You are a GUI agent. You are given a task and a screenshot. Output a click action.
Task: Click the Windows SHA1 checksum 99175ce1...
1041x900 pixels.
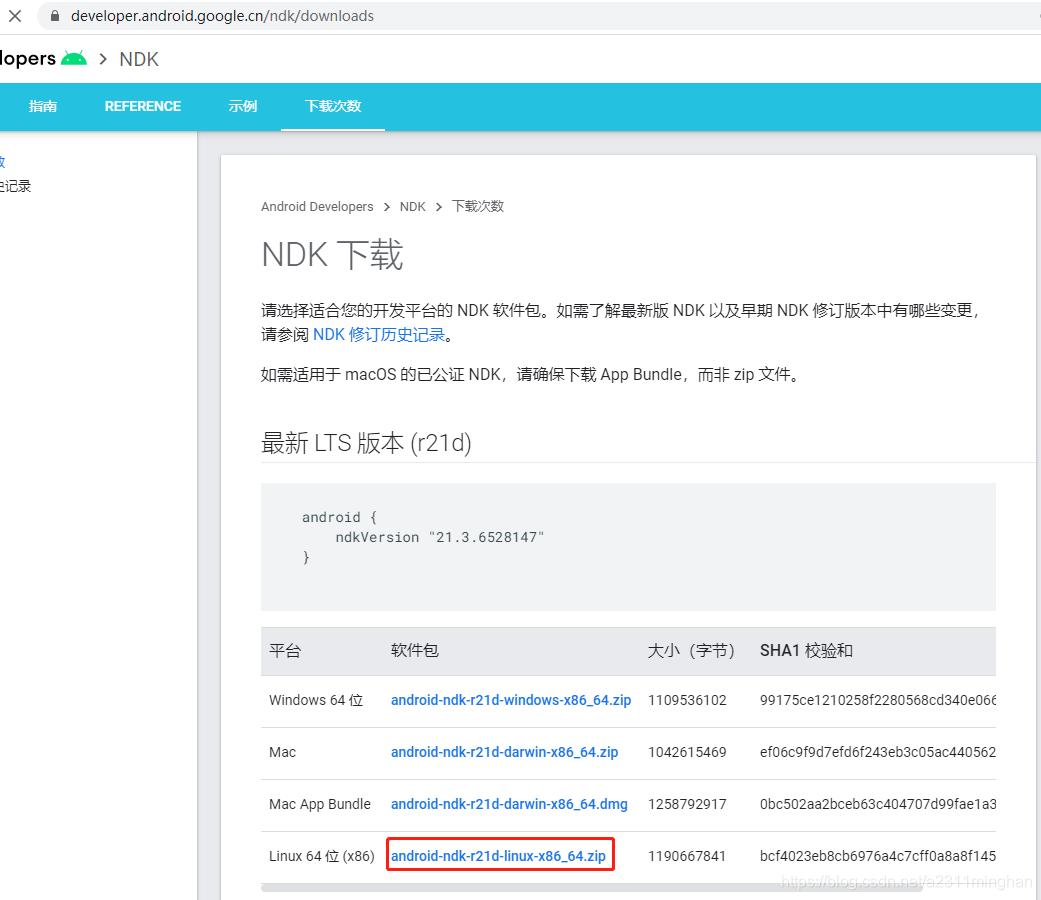(878, 700)
